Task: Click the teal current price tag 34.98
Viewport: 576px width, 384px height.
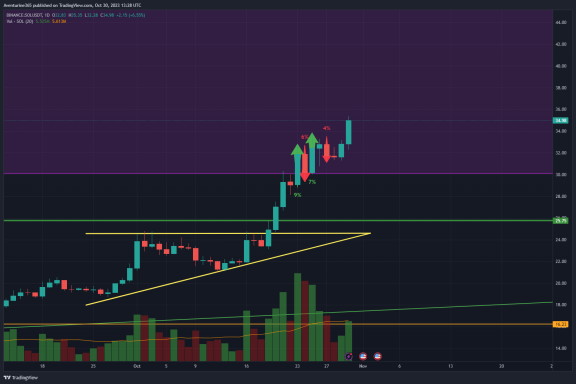Action: pos(561,121)
